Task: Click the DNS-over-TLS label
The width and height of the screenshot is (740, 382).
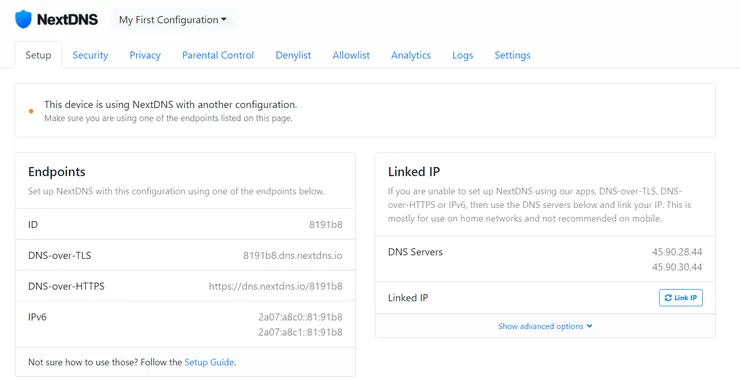Action: [59, 255]
